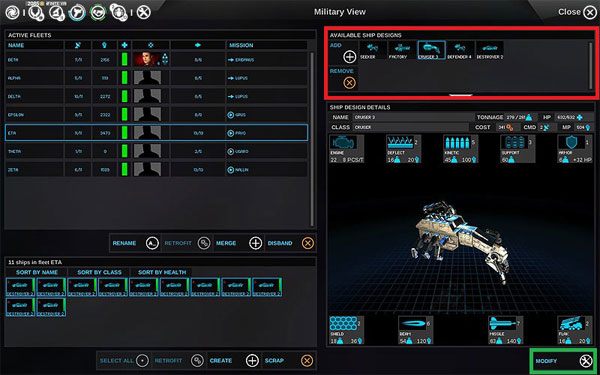Open the research screen icon in top bar
This screenshot has width=600, height=375.
(56, 12)
